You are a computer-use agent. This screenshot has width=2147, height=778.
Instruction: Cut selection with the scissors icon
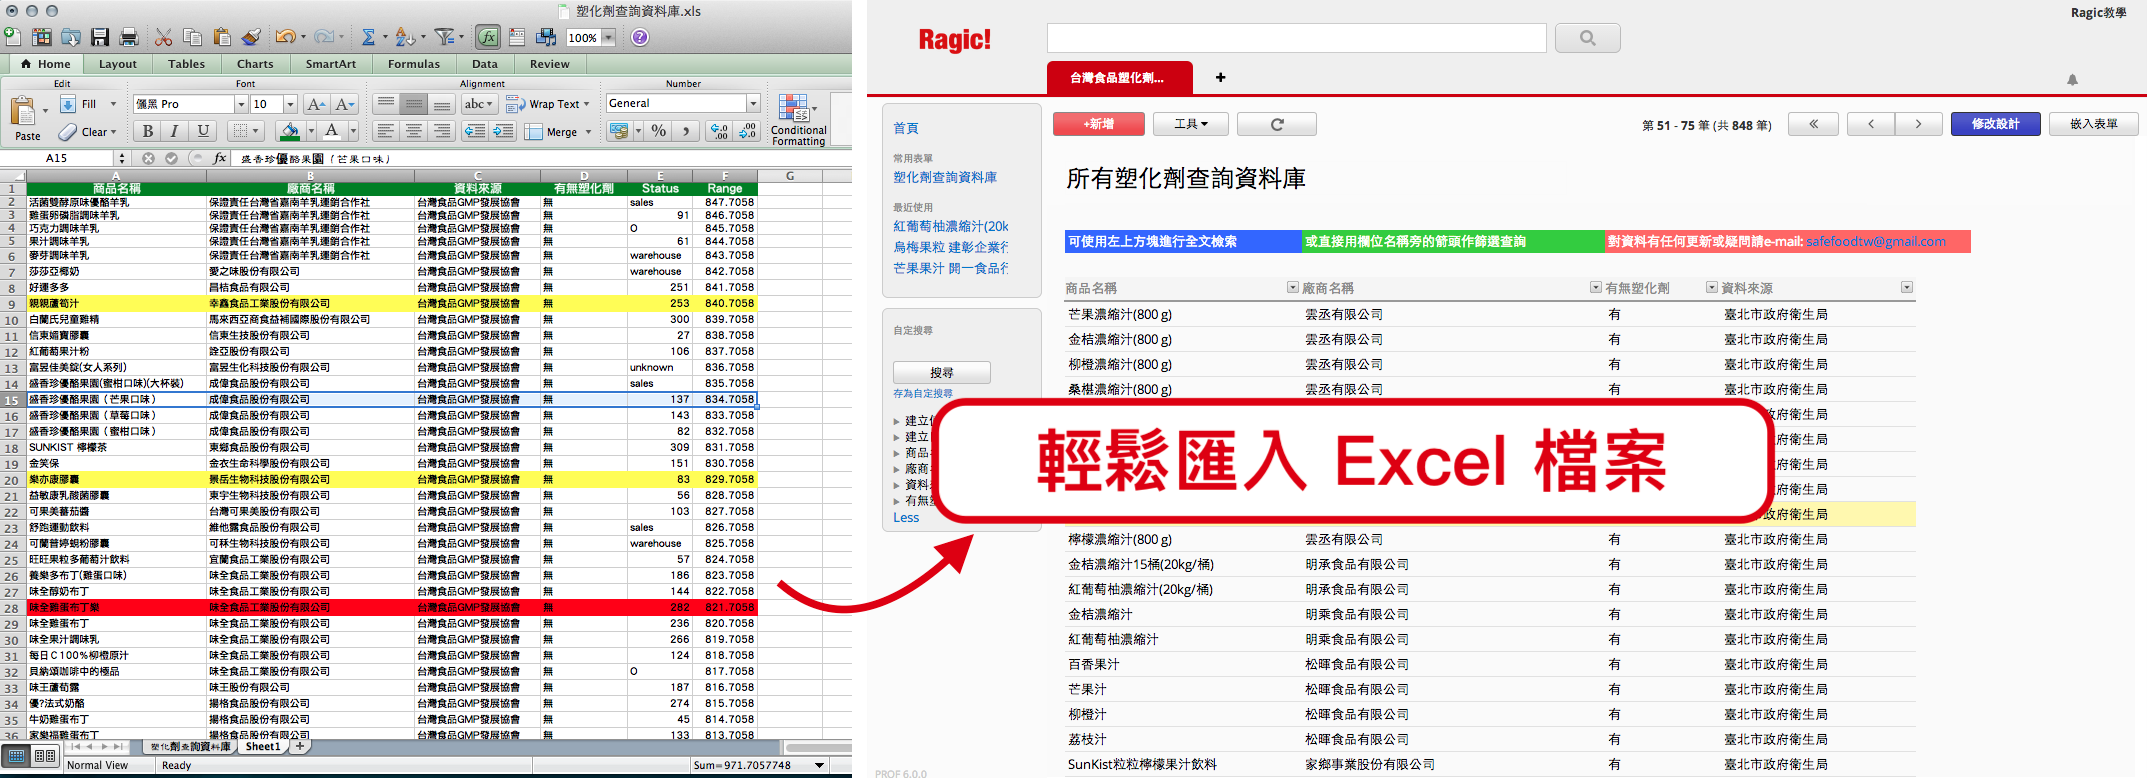(x=163, y=37)
